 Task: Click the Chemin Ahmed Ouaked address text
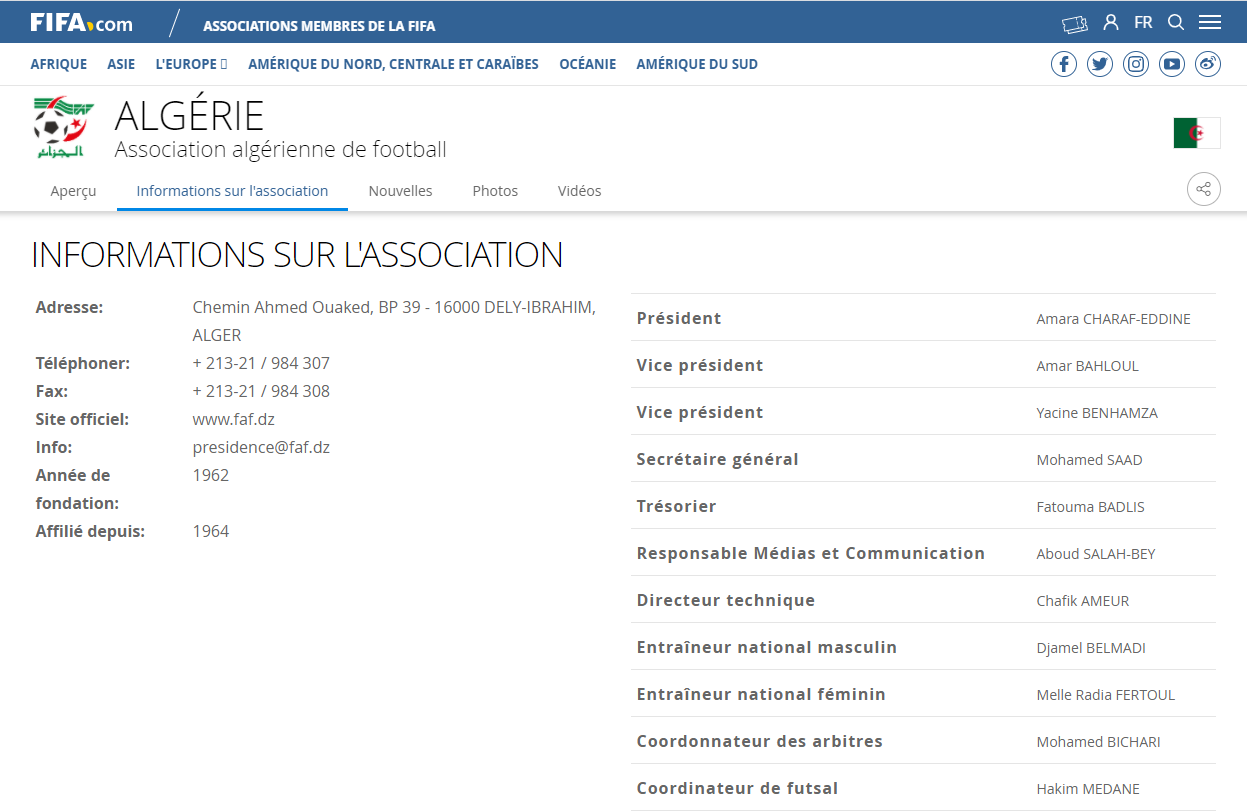(394, 321)
